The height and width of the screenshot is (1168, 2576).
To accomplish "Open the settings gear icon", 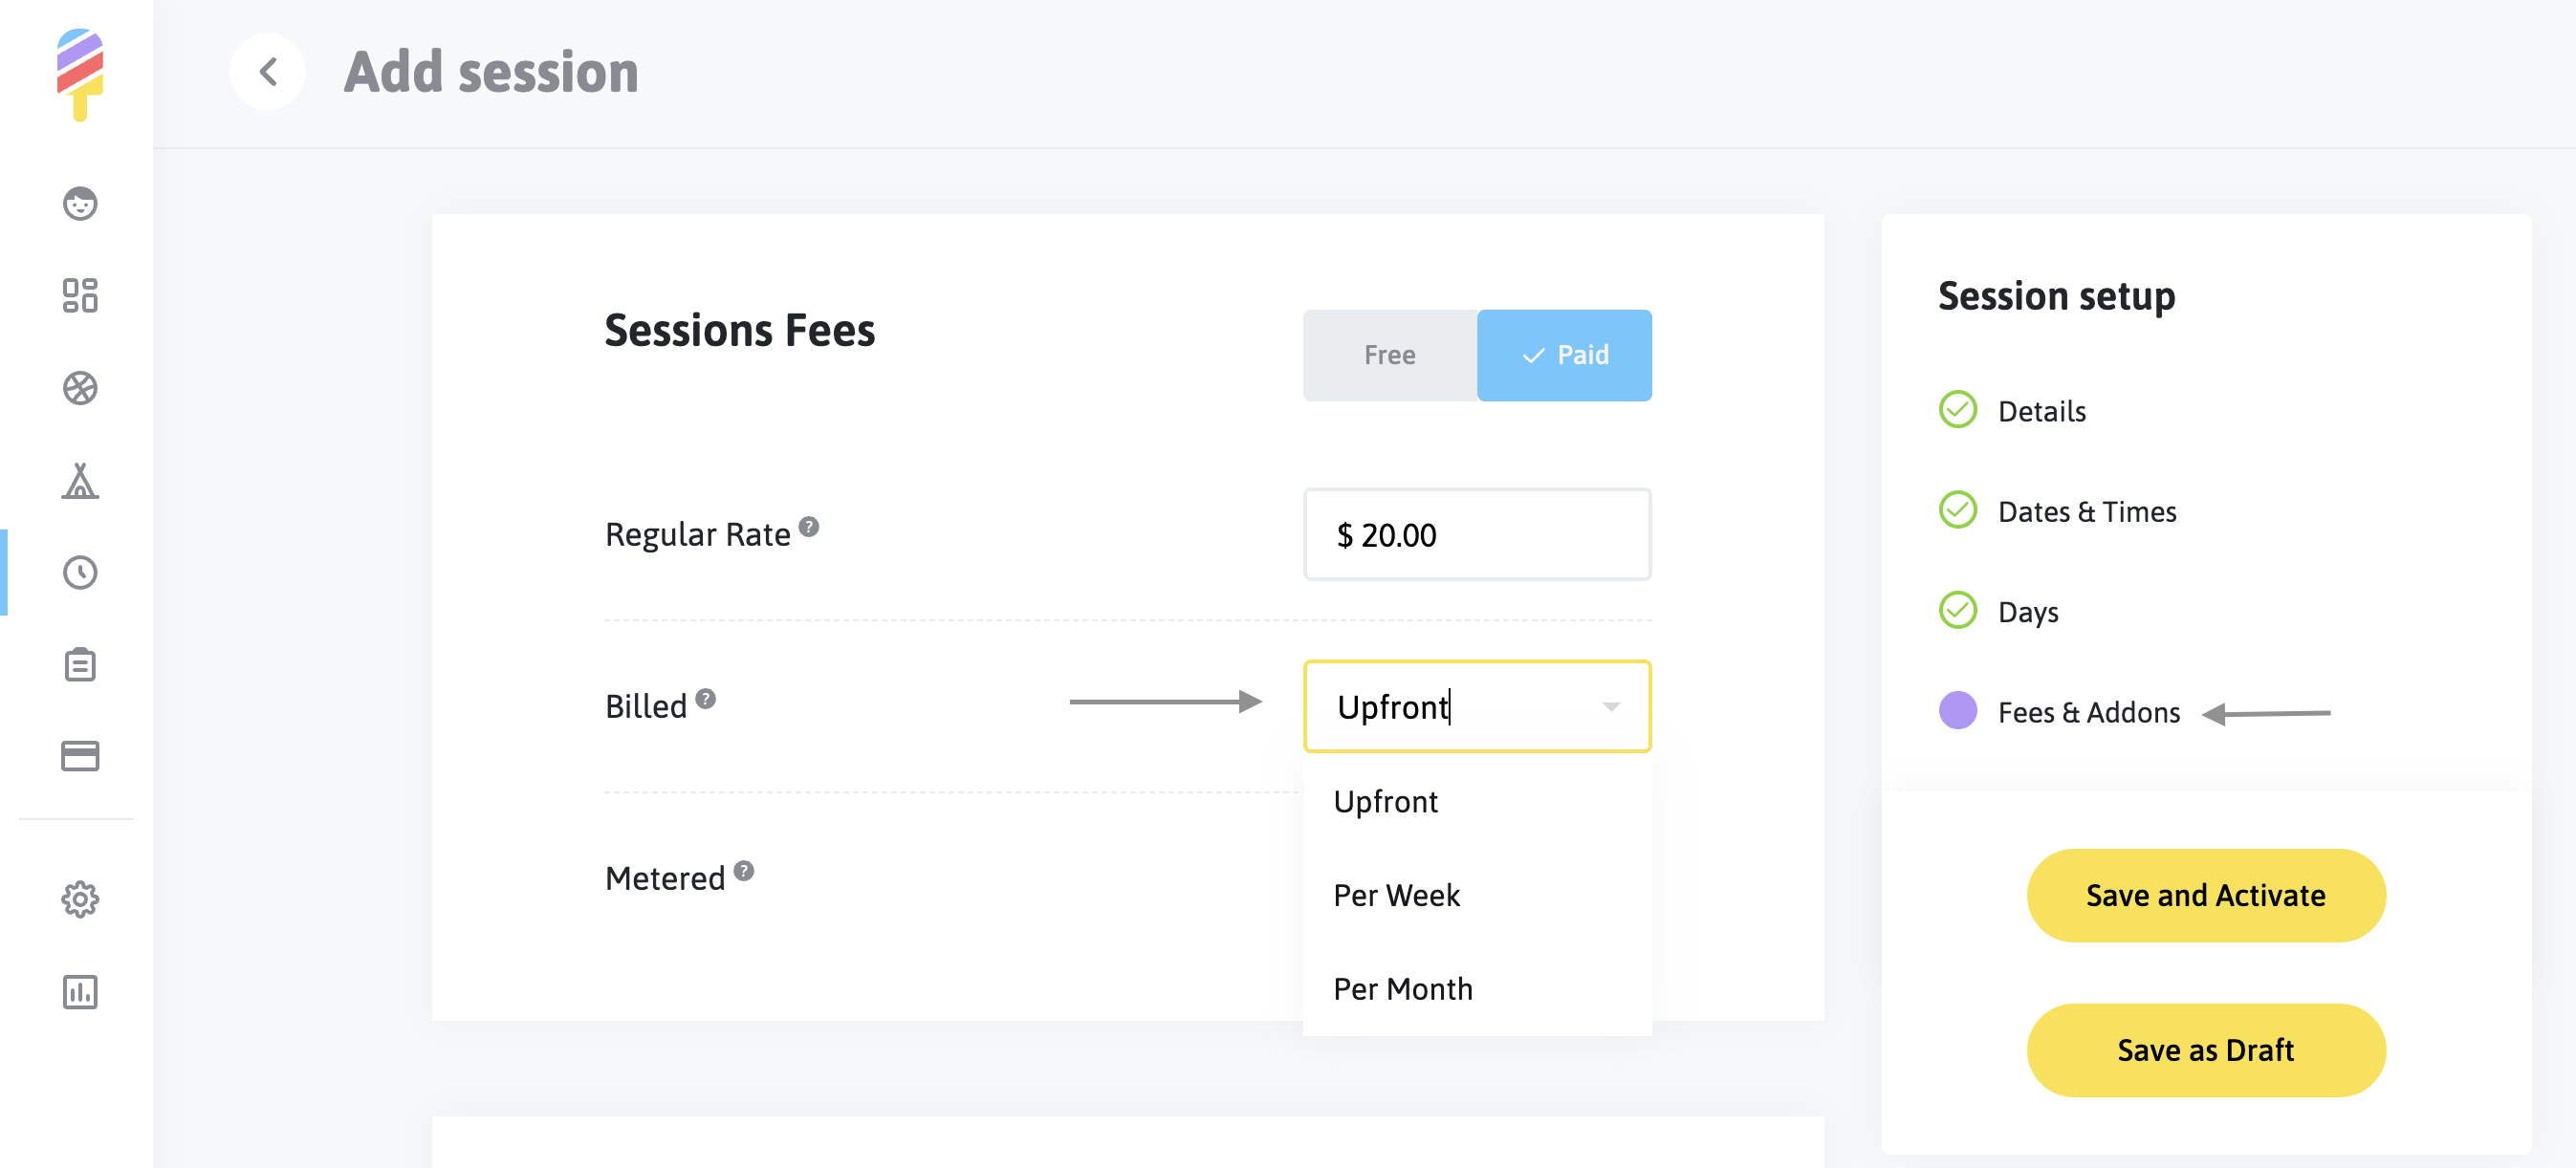I will pos(80,899).
